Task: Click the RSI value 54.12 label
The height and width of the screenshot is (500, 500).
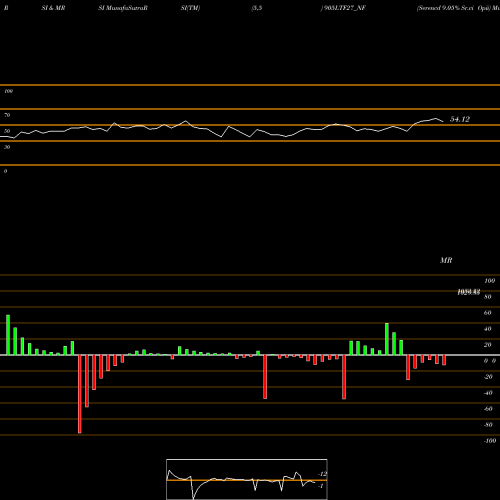Action: pos(460,119)
